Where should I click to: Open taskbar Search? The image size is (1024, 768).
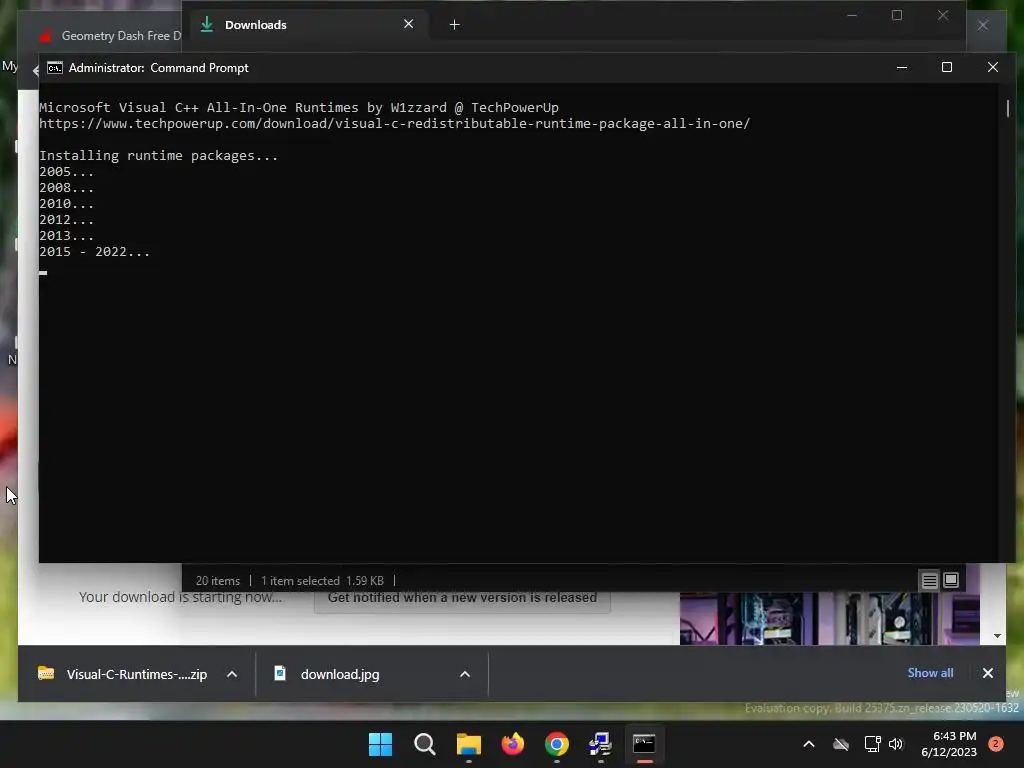point(424,744)
